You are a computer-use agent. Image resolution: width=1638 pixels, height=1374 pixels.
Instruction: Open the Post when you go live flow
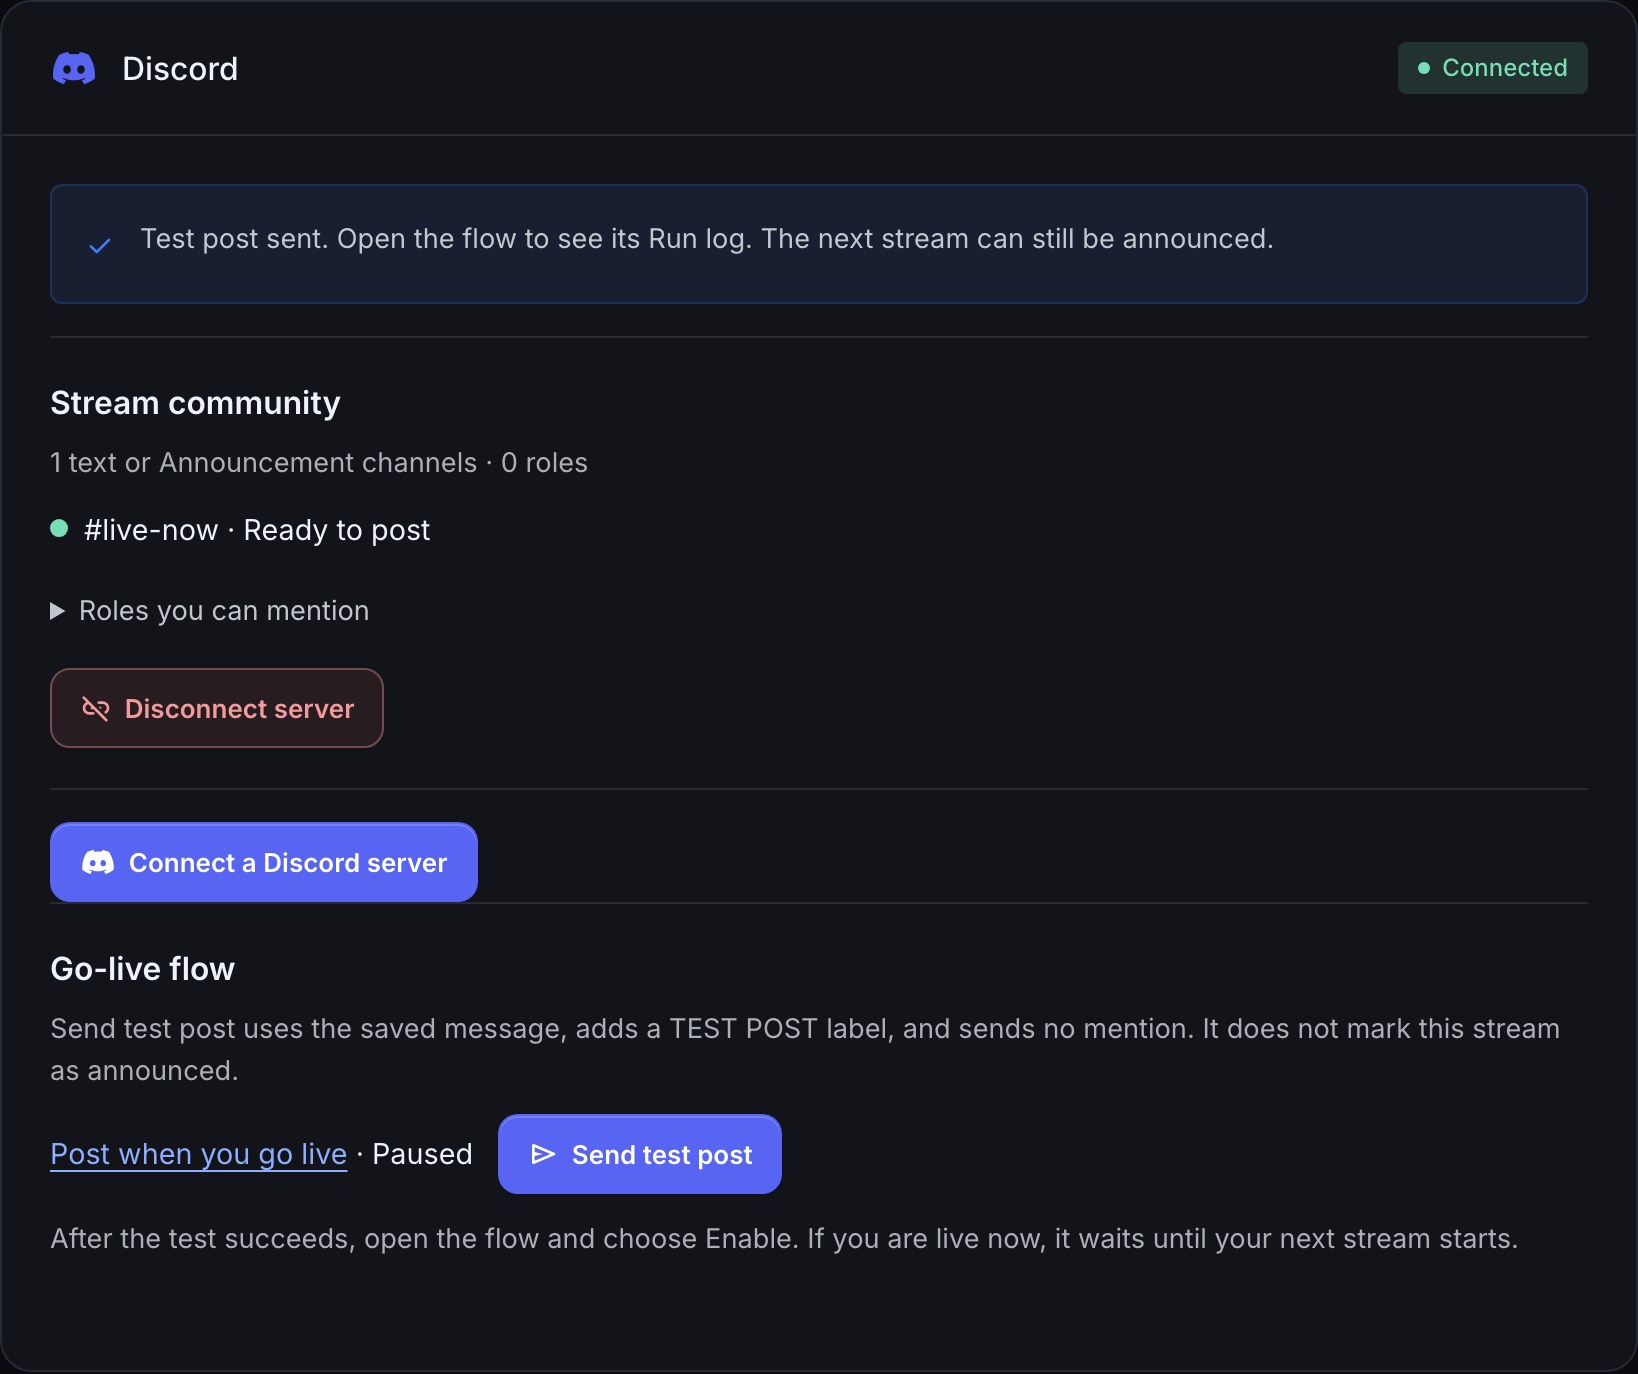(x=199, y=1154)
